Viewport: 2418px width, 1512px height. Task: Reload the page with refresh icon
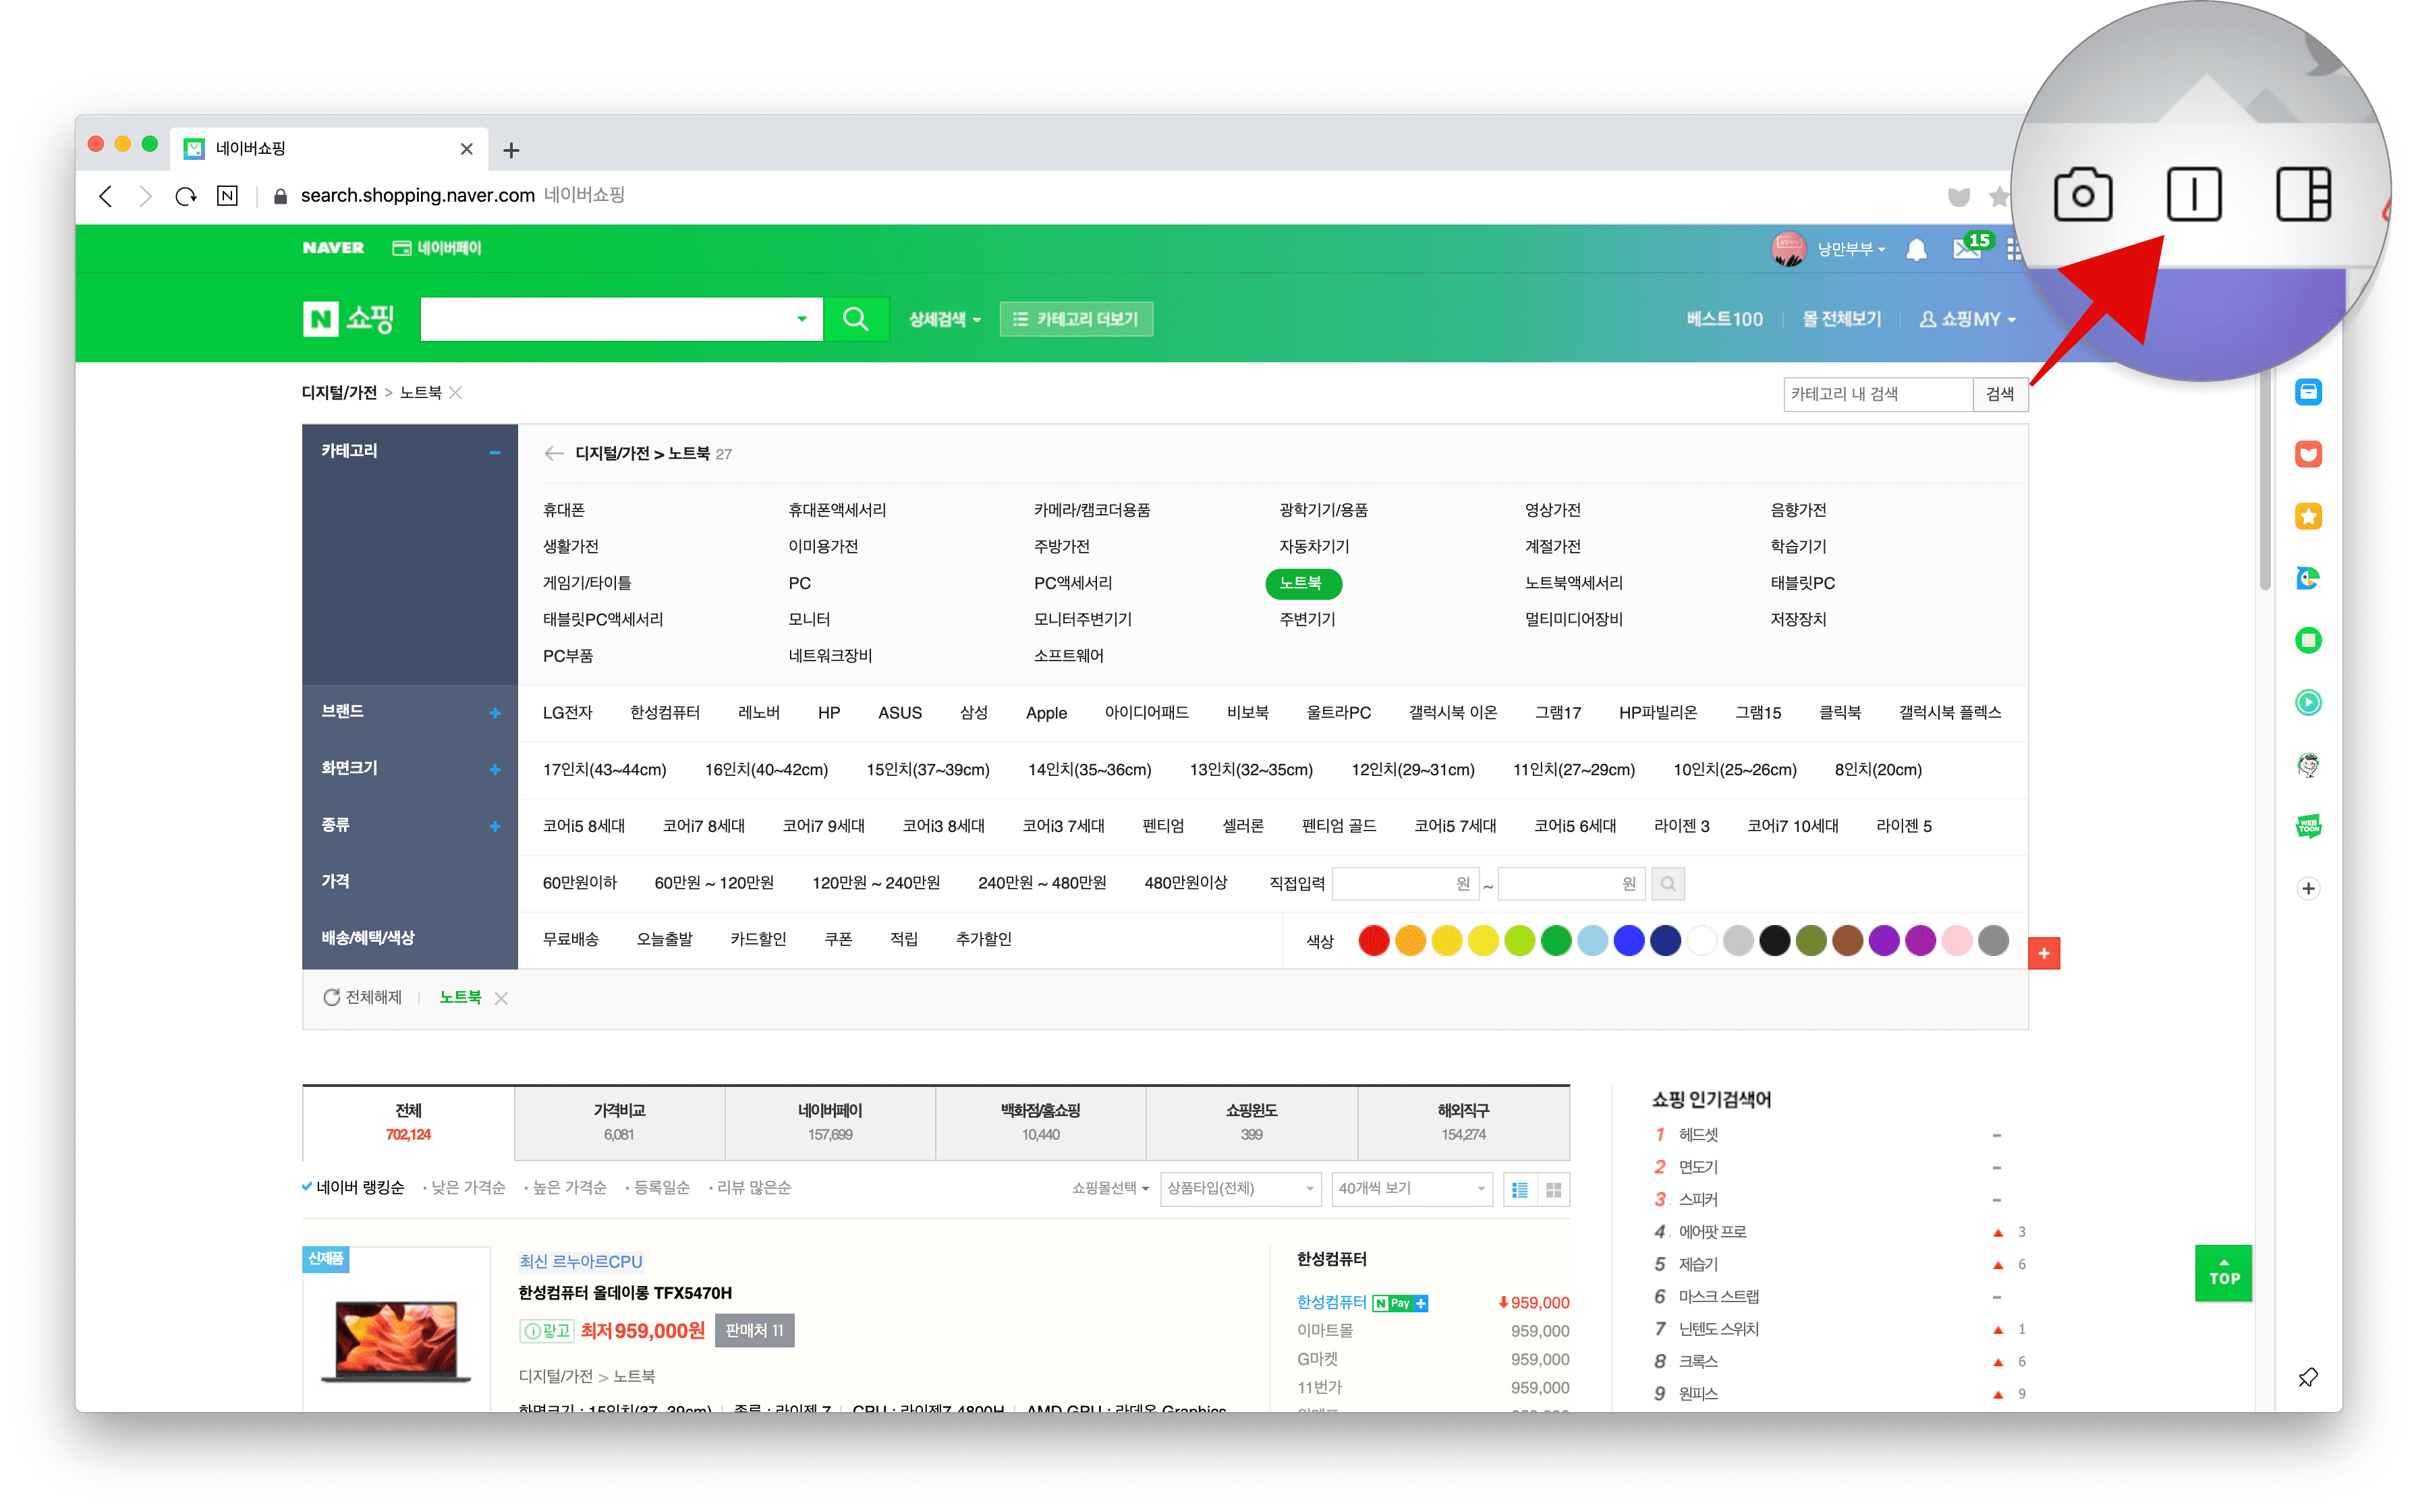point(186,196)
